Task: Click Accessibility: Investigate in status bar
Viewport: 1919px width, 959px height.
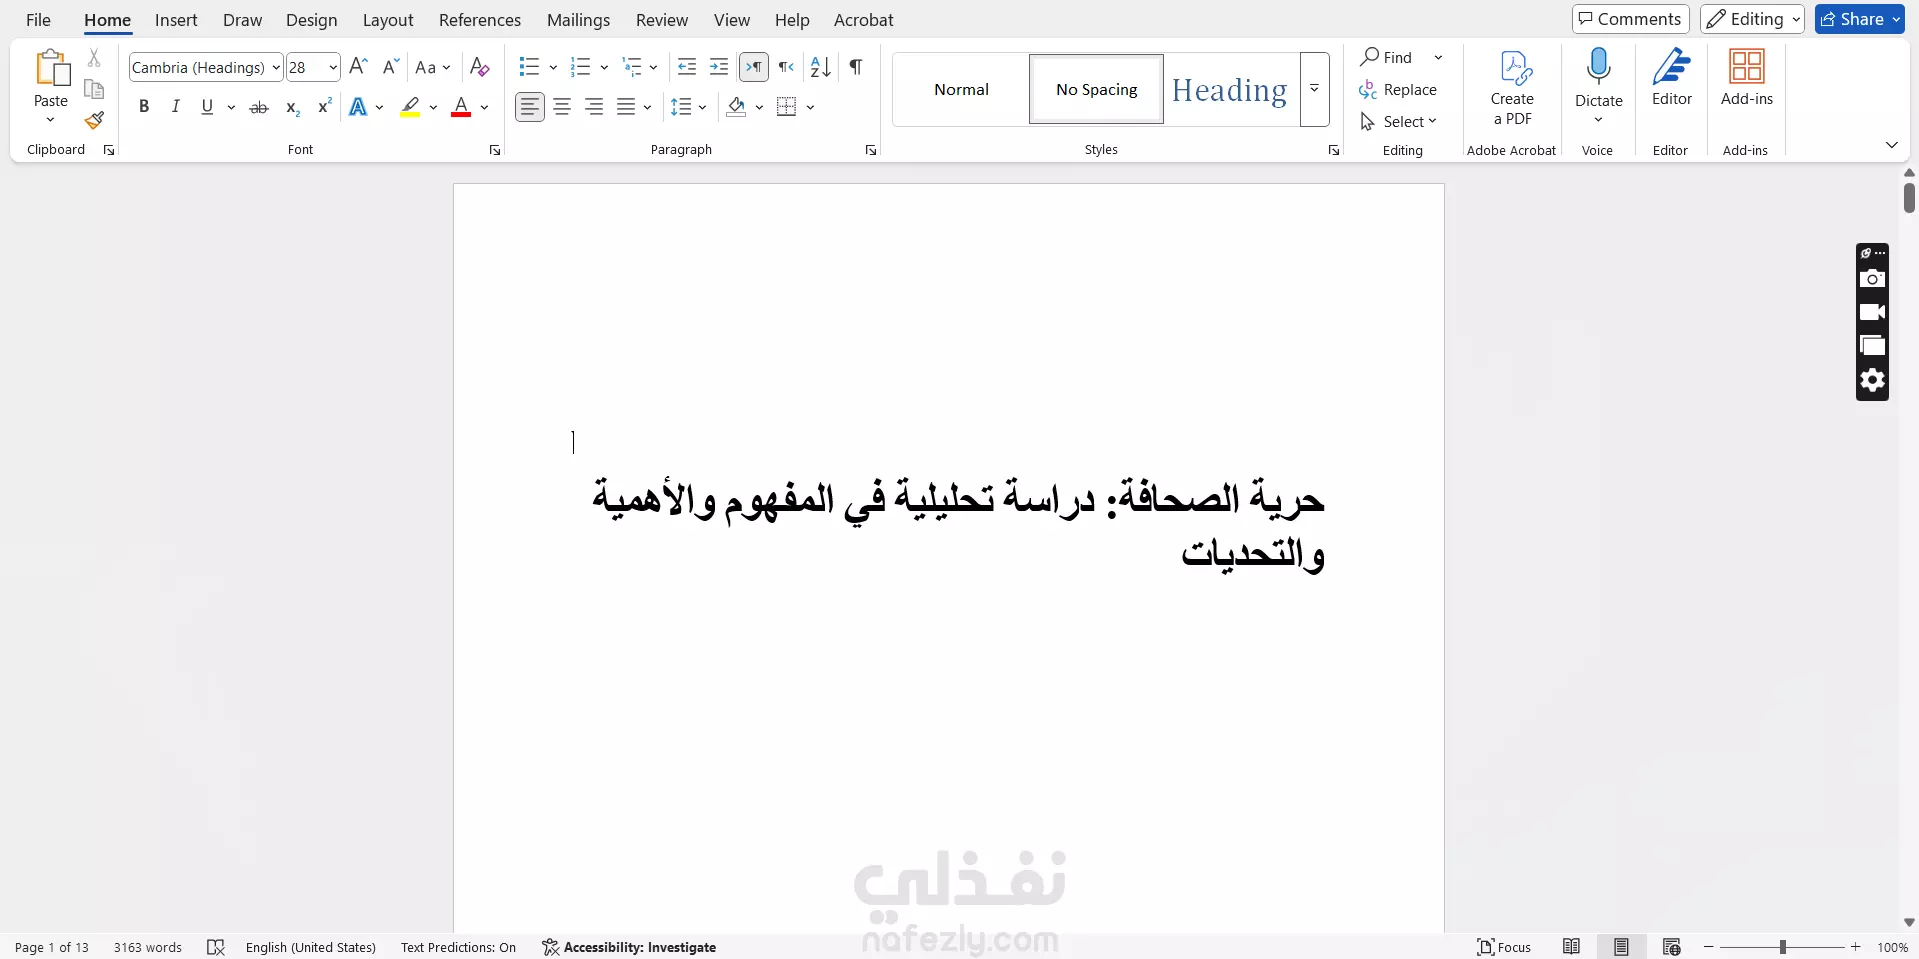Action: tap(629, 947)
